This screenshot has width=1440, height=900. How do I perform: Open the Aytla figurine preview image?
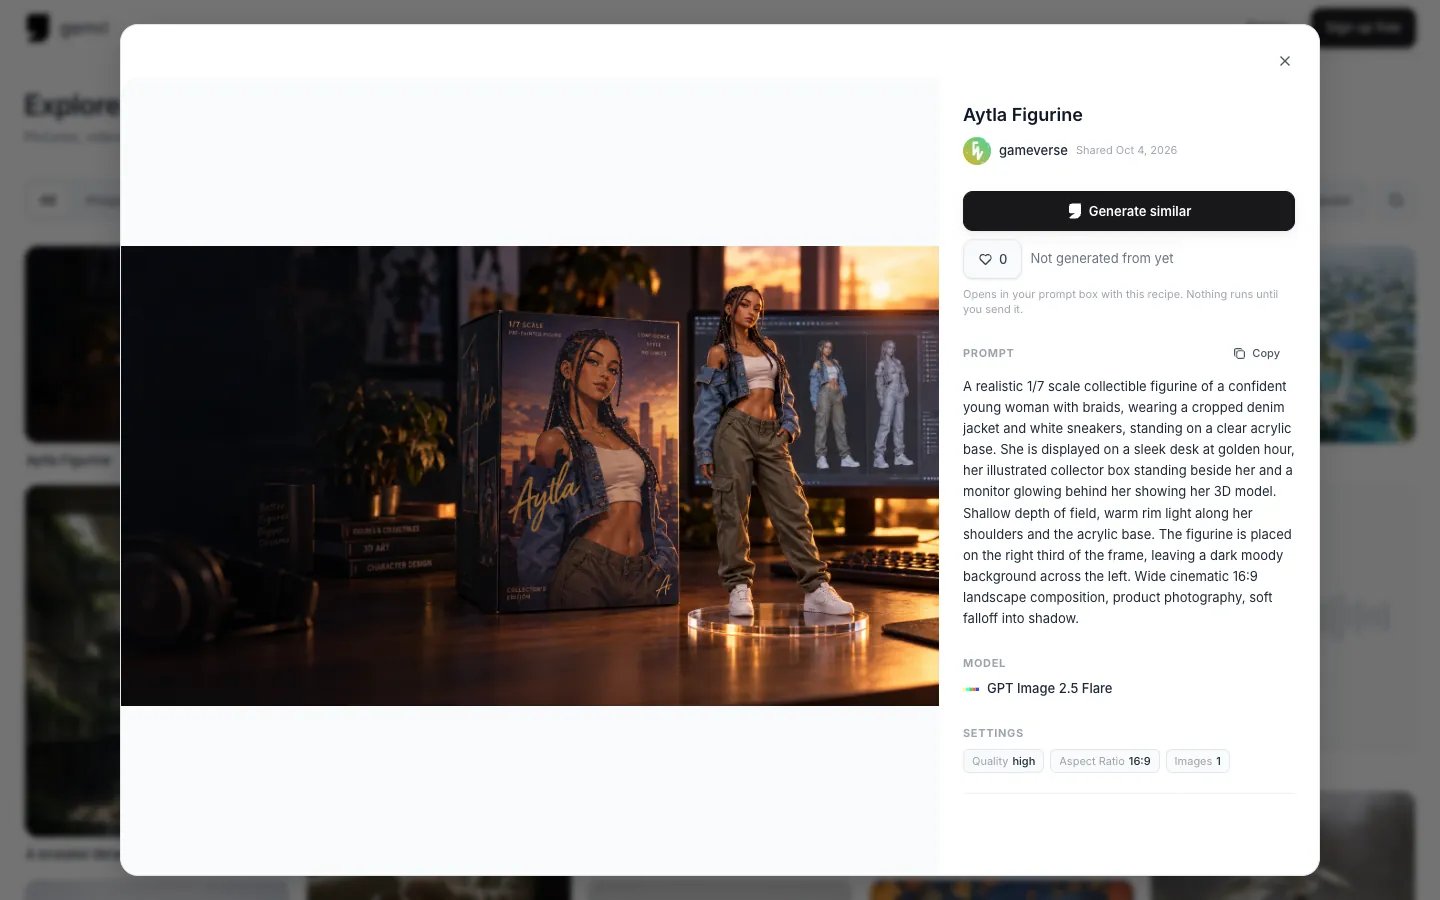530,476
